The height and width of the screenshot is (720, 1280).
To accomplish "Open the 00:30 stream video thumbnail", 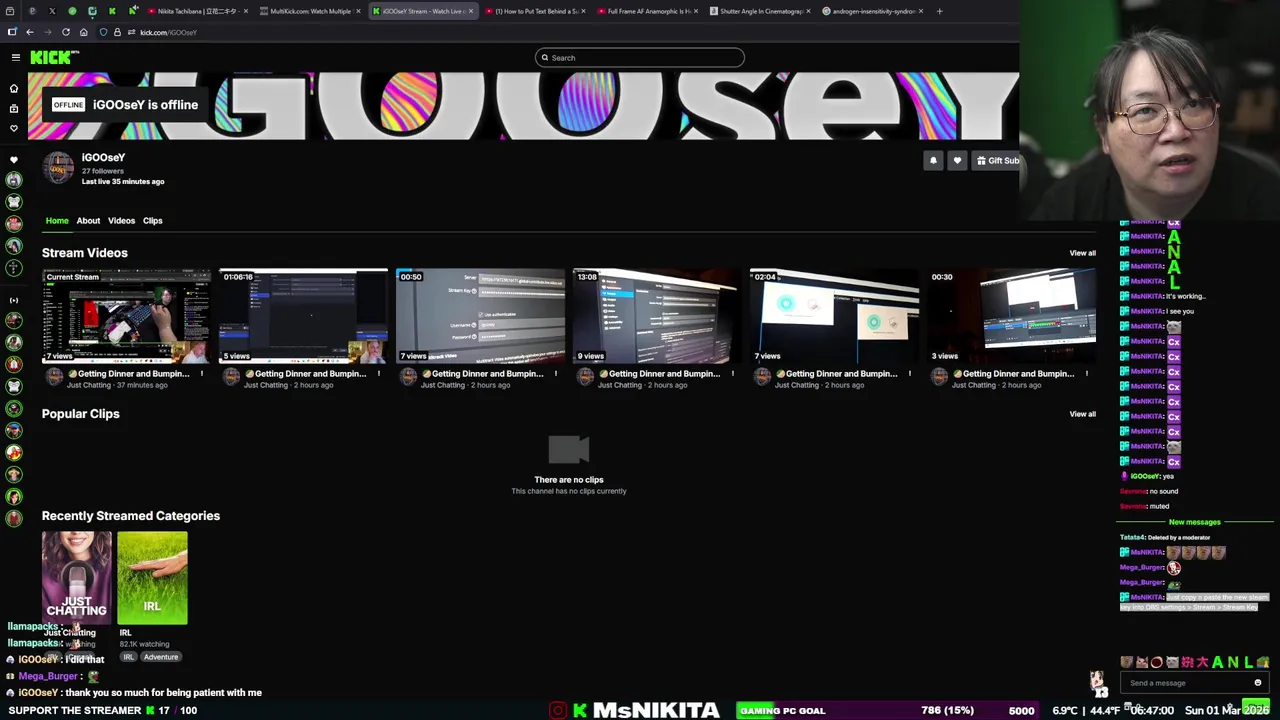I will point(1011,315).
